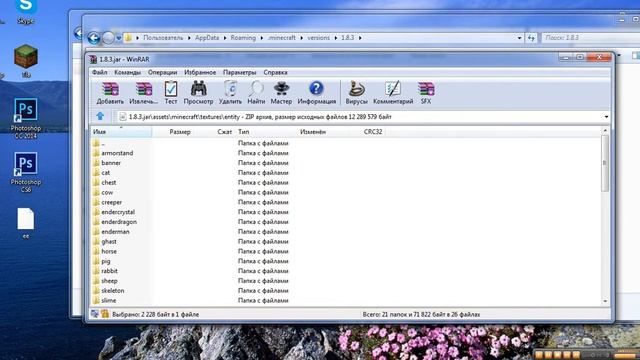Open the Комментарий toolbar icon
The image size is (640, 360).
click(393, 93)
